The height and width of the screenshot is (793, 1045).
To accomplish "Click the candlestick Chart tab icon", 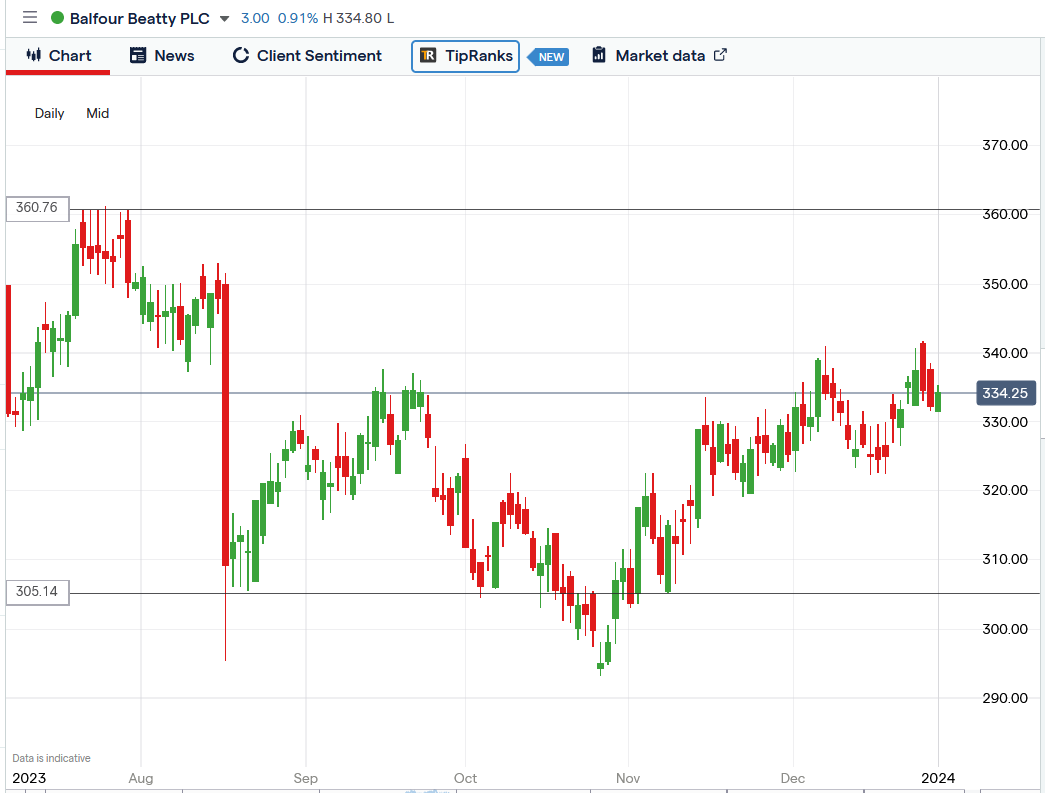I will pyautogui.click(x=33, y=55).
